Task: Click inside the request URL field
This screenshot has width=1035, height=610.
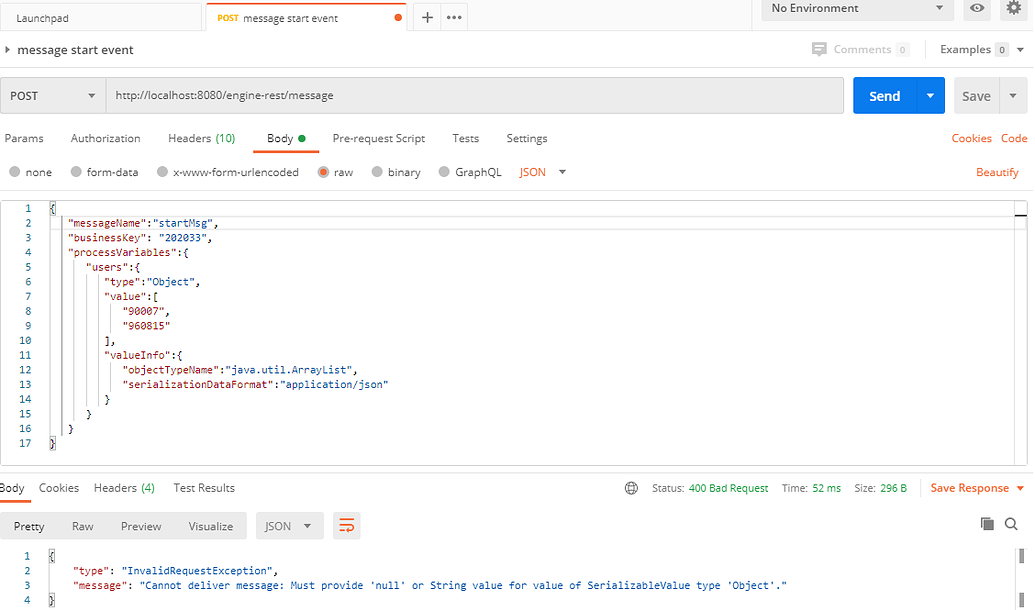Action: (x=400, y=94)
